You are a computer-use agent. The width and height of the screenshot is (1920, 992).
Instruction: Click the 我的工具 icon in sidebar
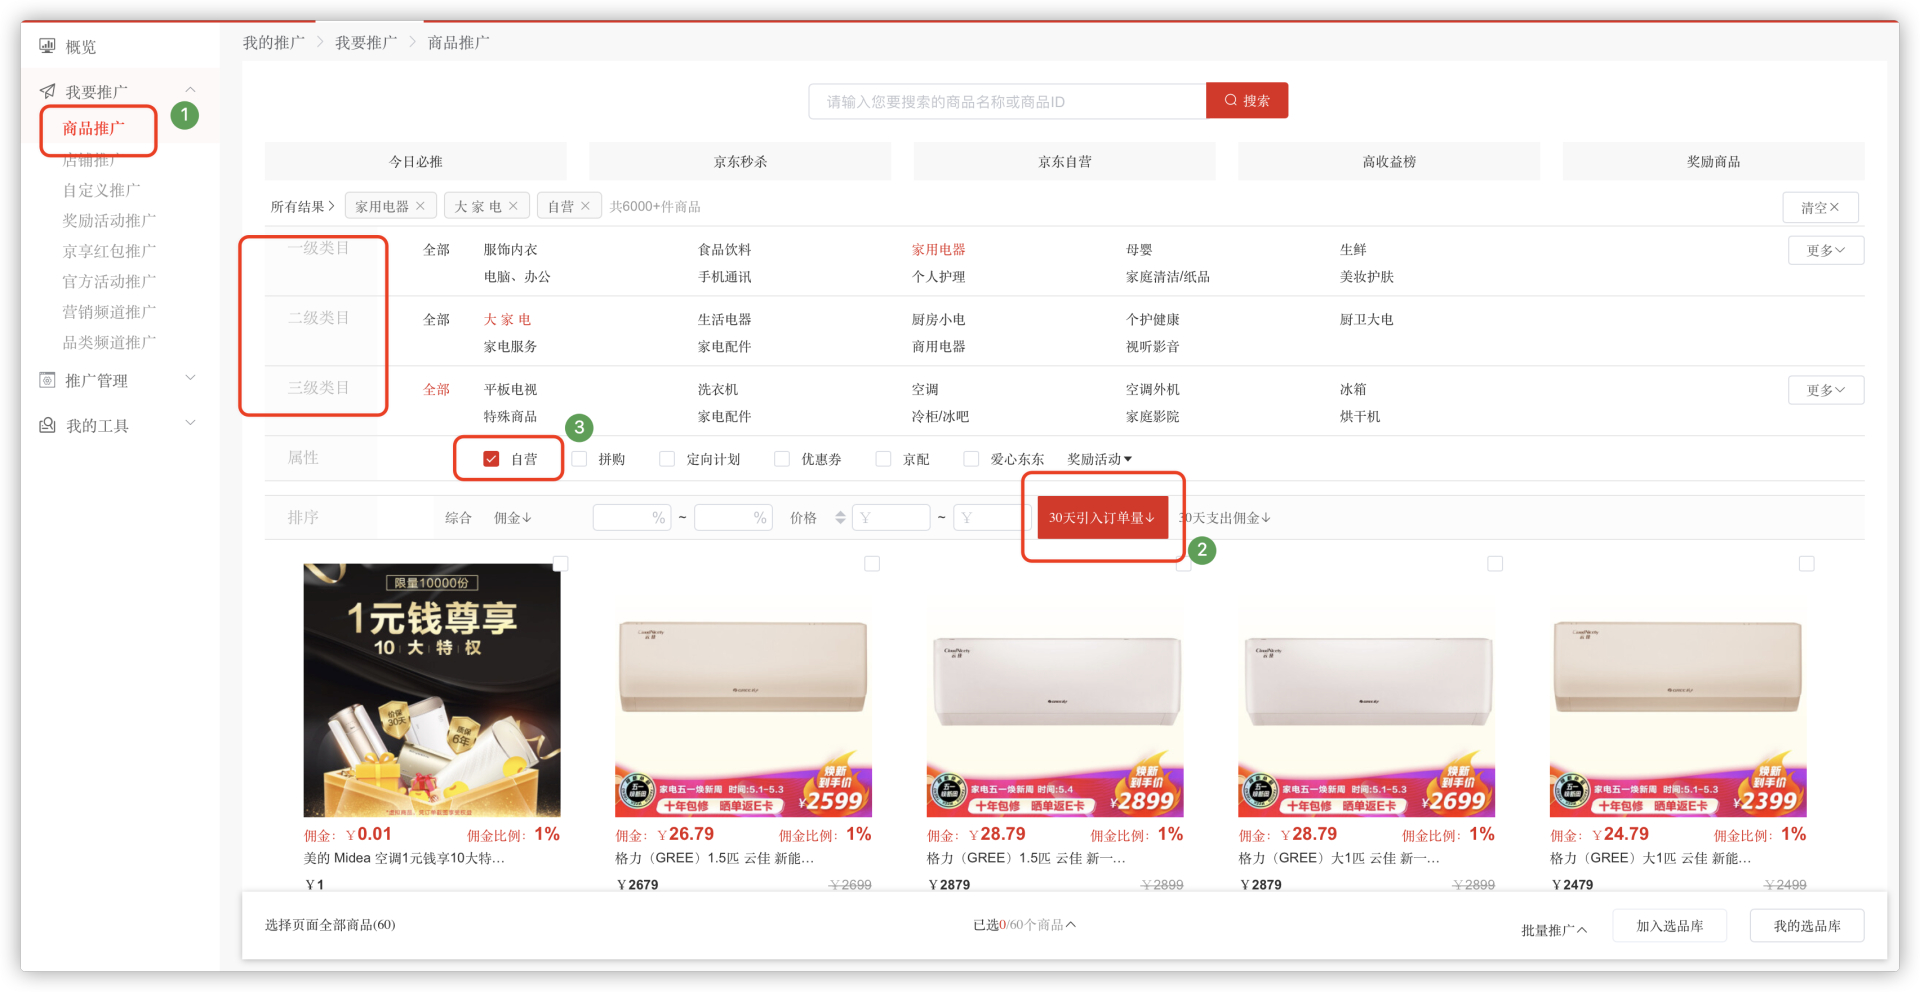click(x=47, y=425)
